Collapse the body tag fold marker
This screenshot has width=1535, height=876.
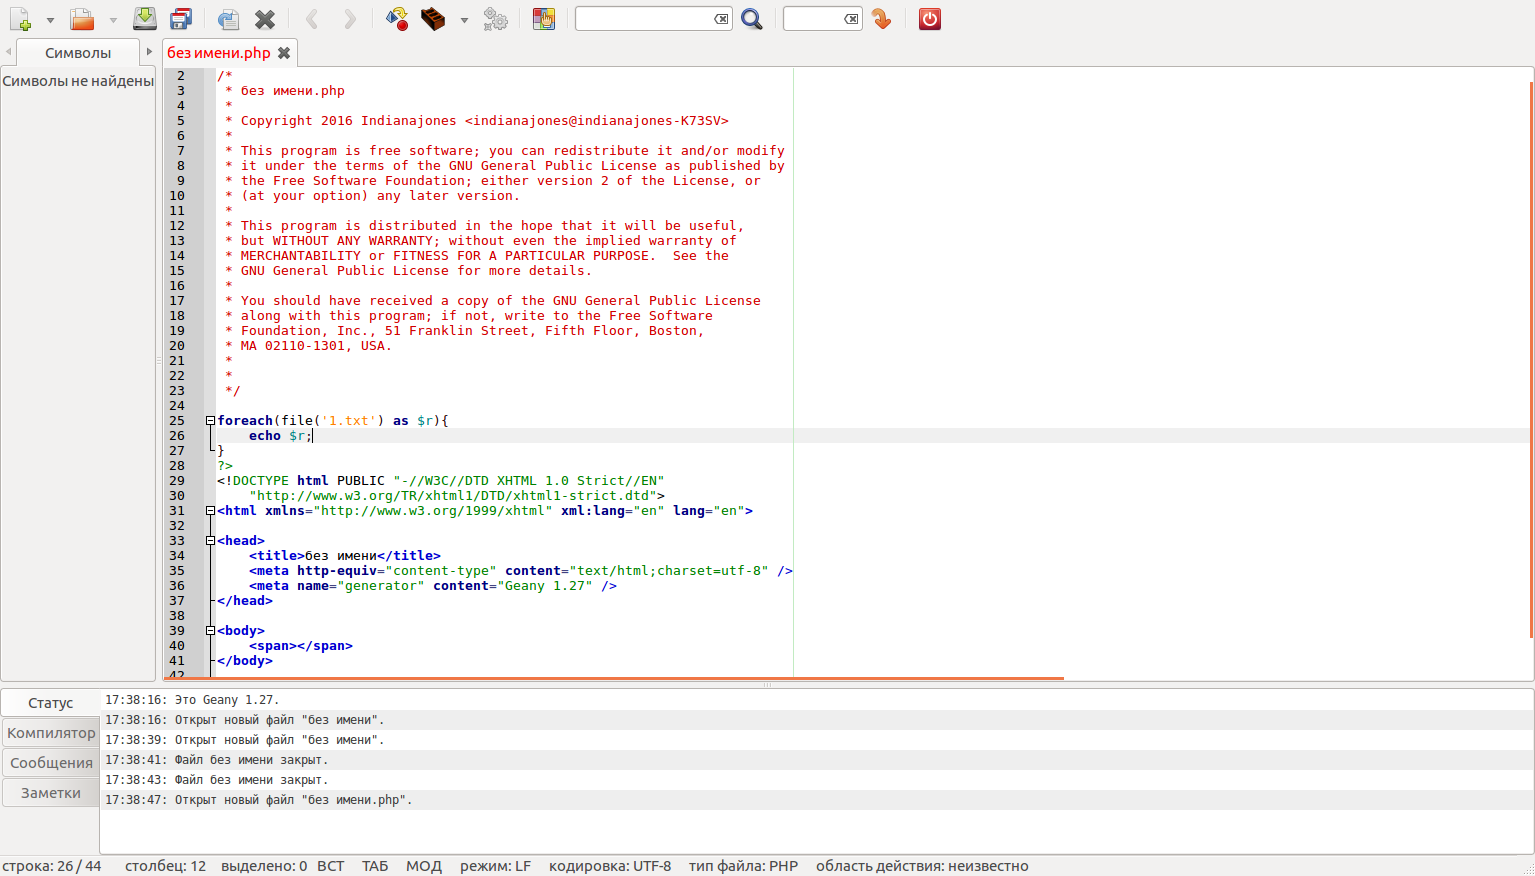pos(210,631)
